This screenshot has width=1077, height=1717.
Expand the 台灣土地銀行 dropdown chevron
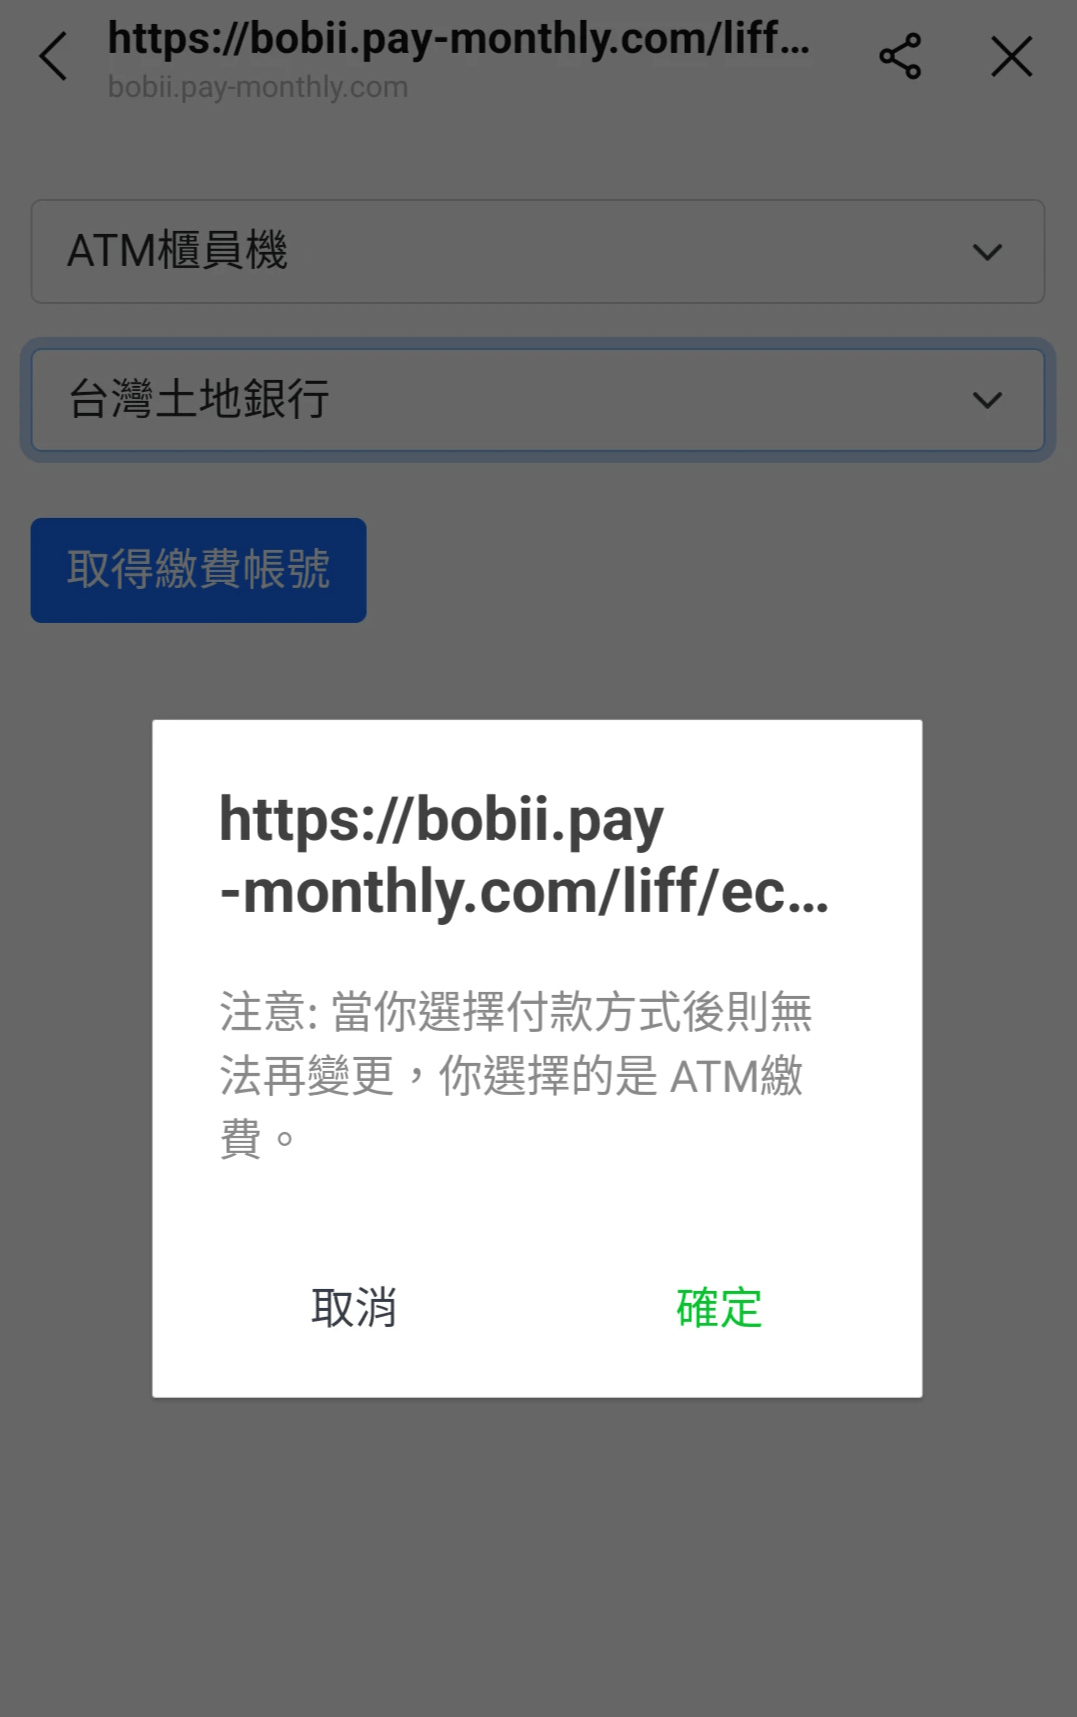click(987, 401)
